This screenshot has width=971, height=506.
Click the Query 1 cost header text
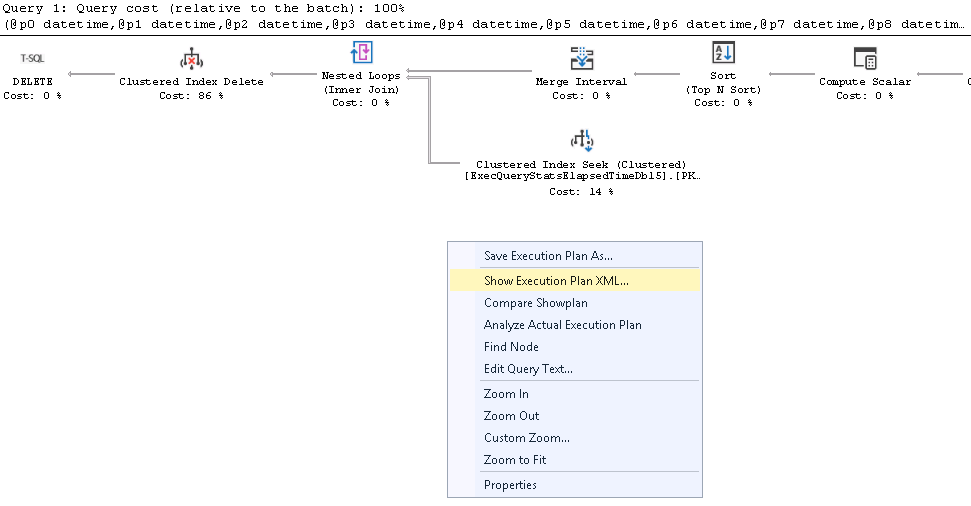click(x=204, y=8)
